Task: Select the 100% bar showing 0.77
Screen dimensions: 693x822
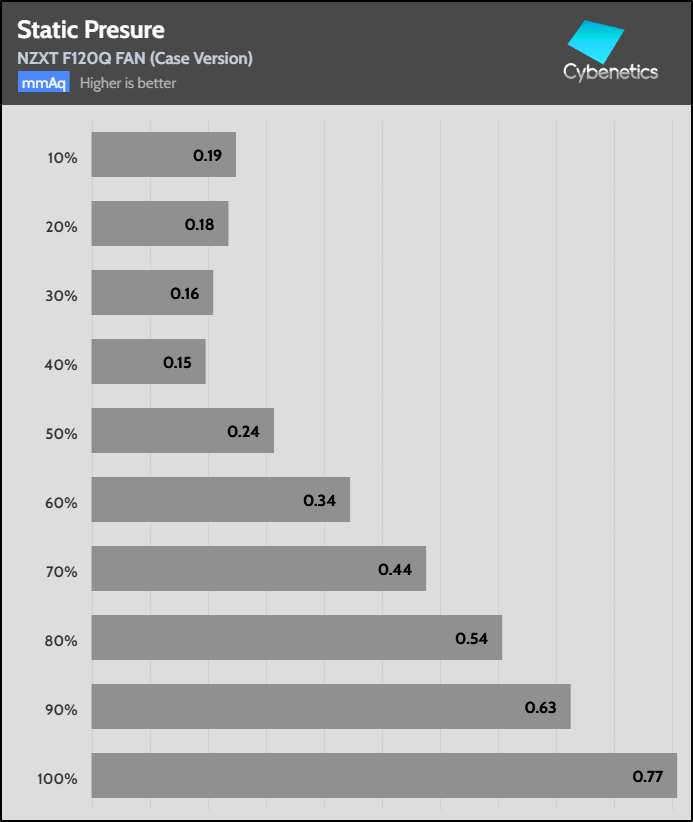Action: tap(384, 775)
